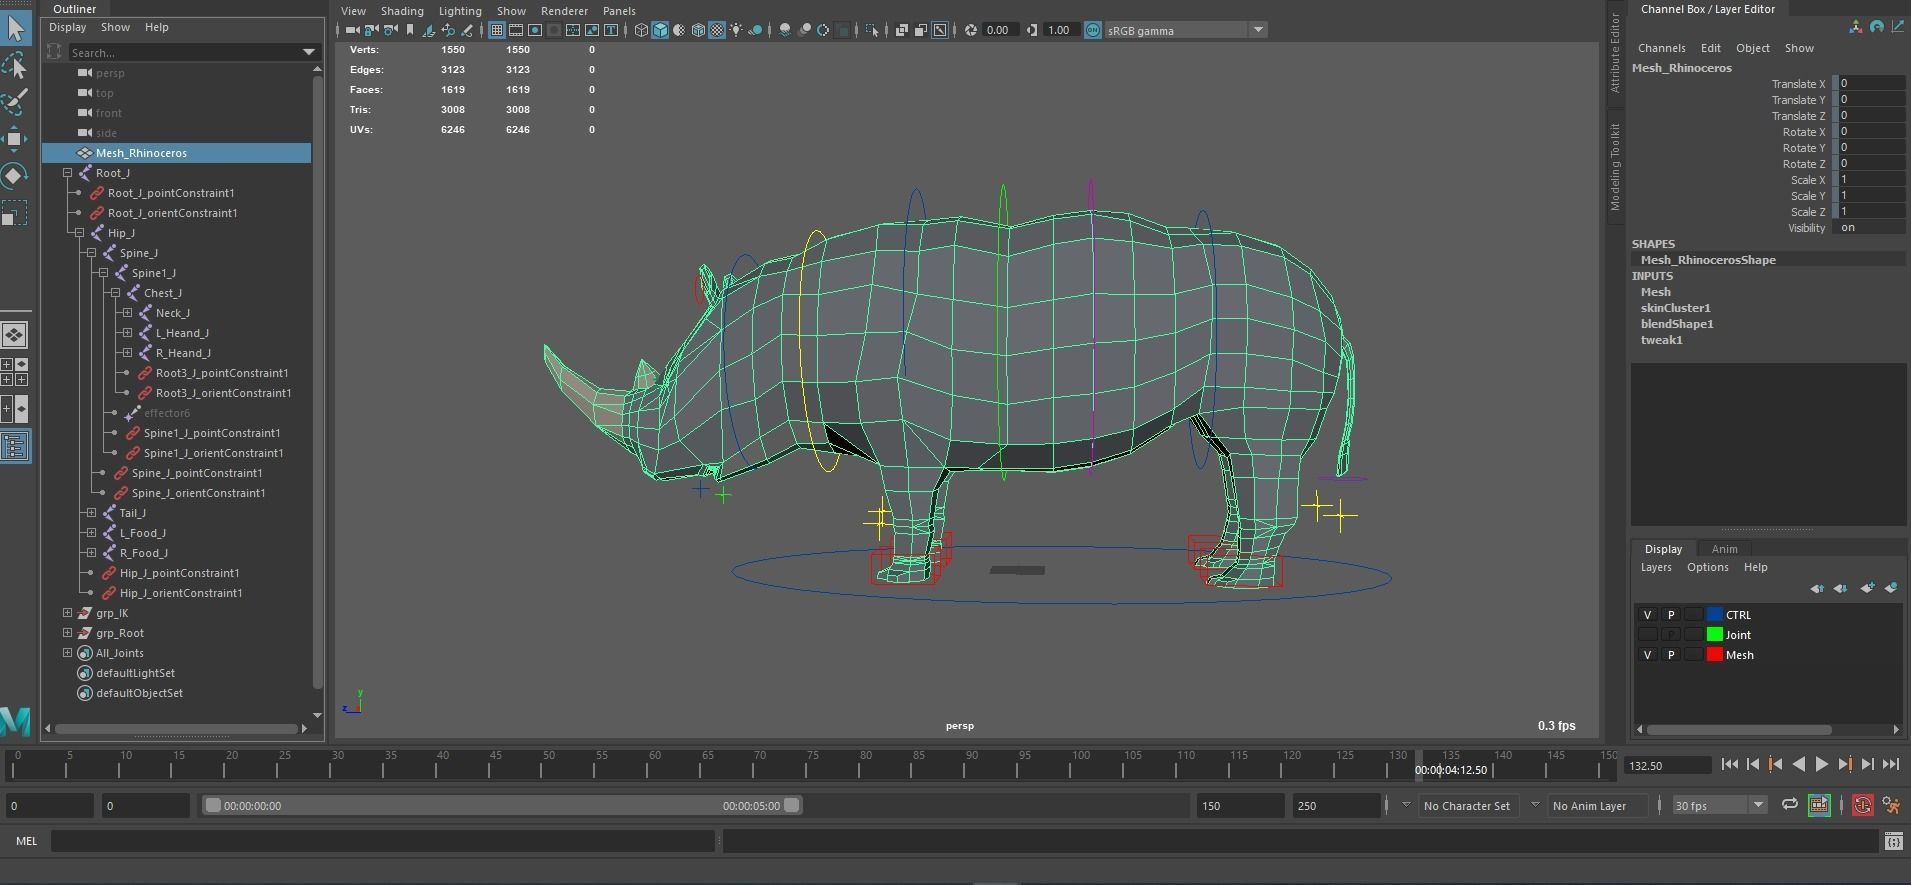The image size is (1911, 885).
Task: Play animation backwards
Action: [x=1799, y=764]
